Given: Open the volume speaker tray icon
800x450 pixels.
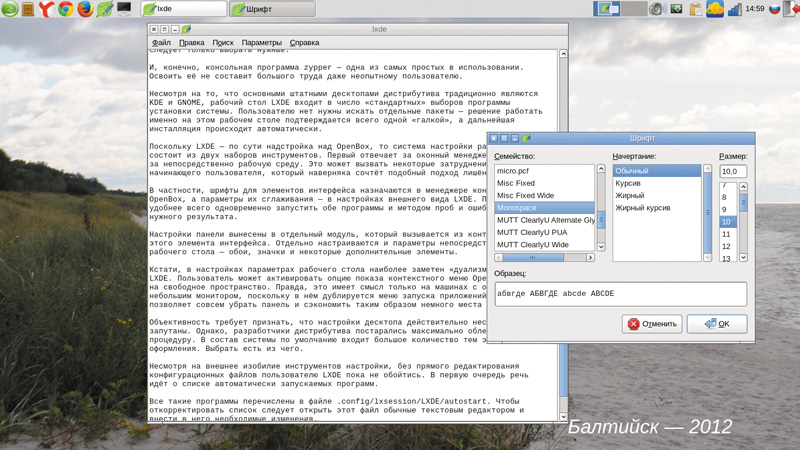Looking at the screenshot, I should 658,9.
